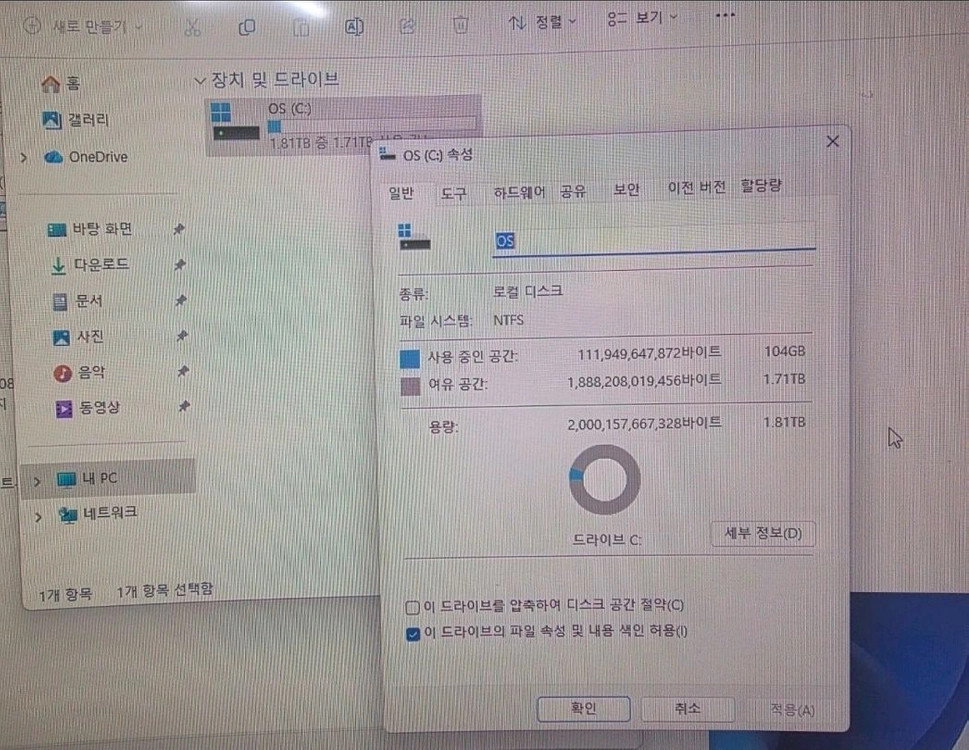Click the 적용(A) button
This screenshot has height=750, width=969.
point(792,710)
